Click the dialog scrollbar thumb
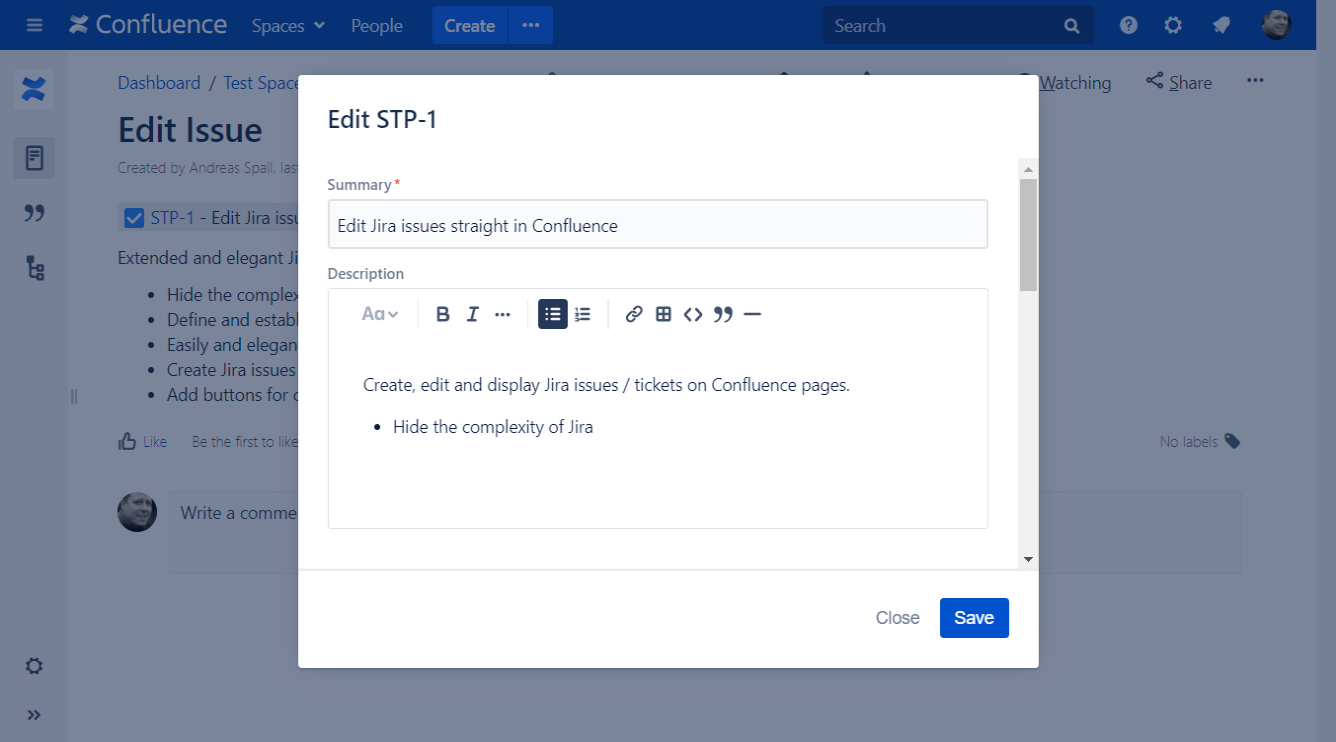 (1028, 235)
